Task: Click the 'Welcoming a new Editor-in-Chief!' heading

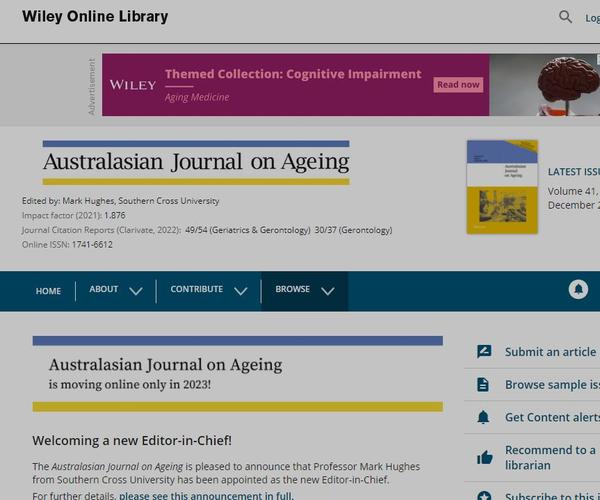Action: [132, 441]
